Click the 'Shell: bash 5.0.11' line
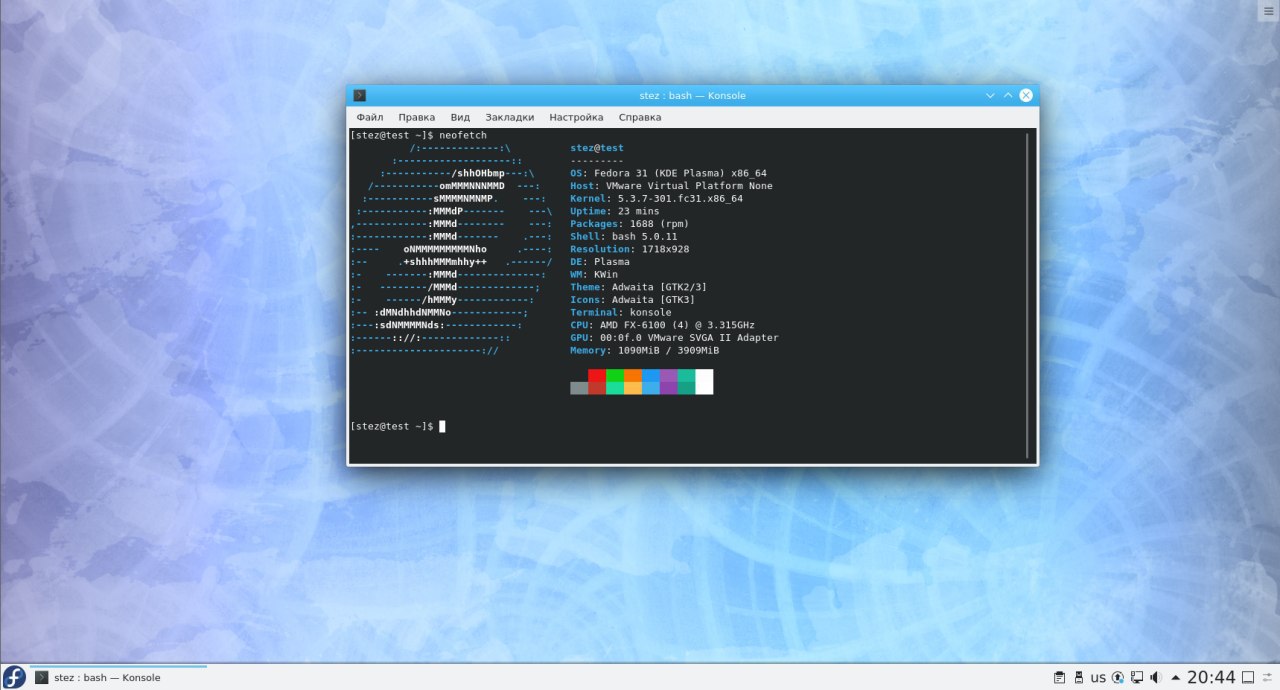Image resolution: width=1280 pixels, height=690 pixels. (624, 236)
